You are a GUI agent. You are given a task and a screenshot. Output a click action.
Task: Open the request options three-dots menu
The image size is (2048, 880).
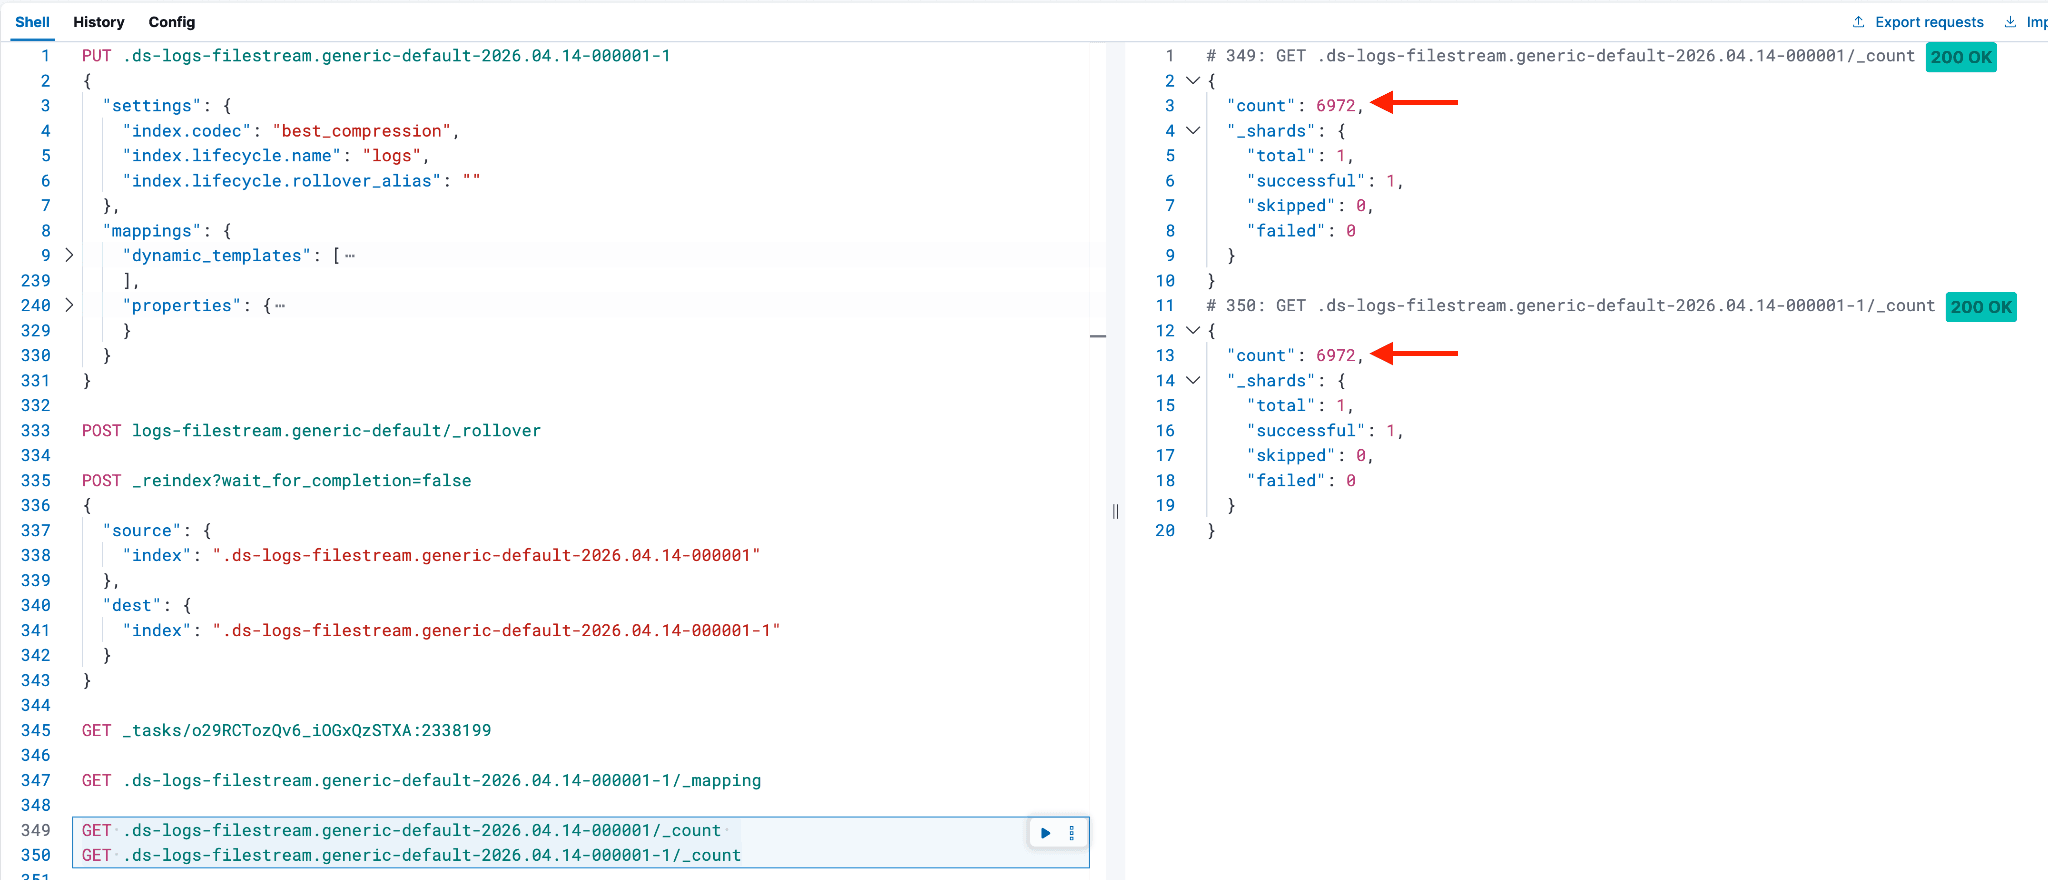tap(1072, 832)
